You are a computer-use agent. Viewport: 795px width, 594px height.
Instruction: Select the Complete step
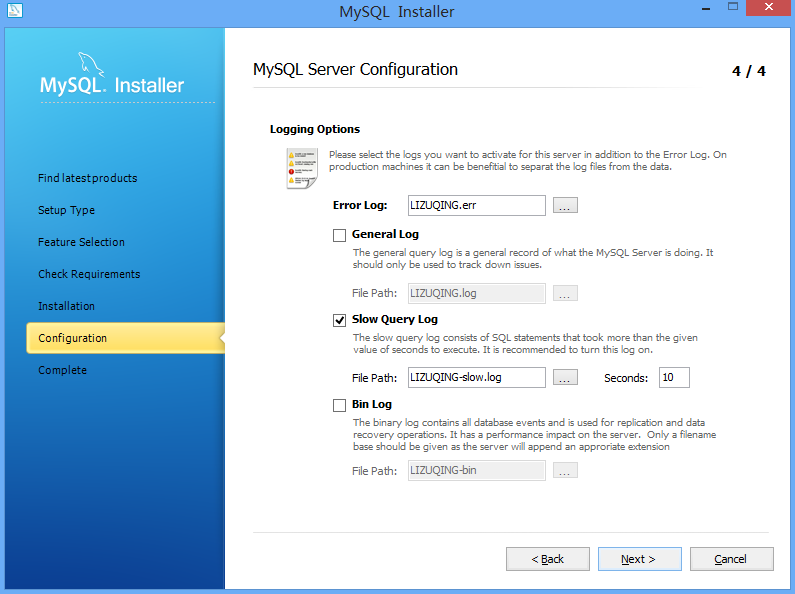[62, 370]
